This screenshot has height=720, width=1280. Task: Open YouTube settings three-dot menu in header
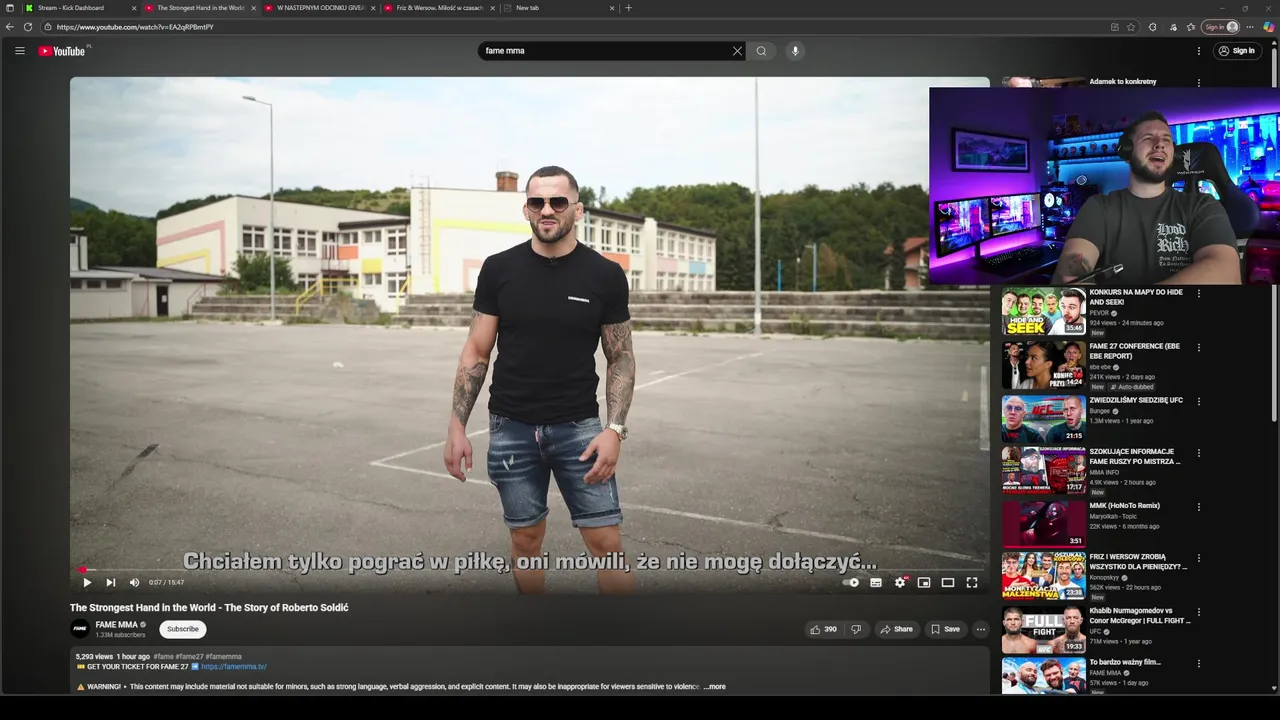point(1198,51)
